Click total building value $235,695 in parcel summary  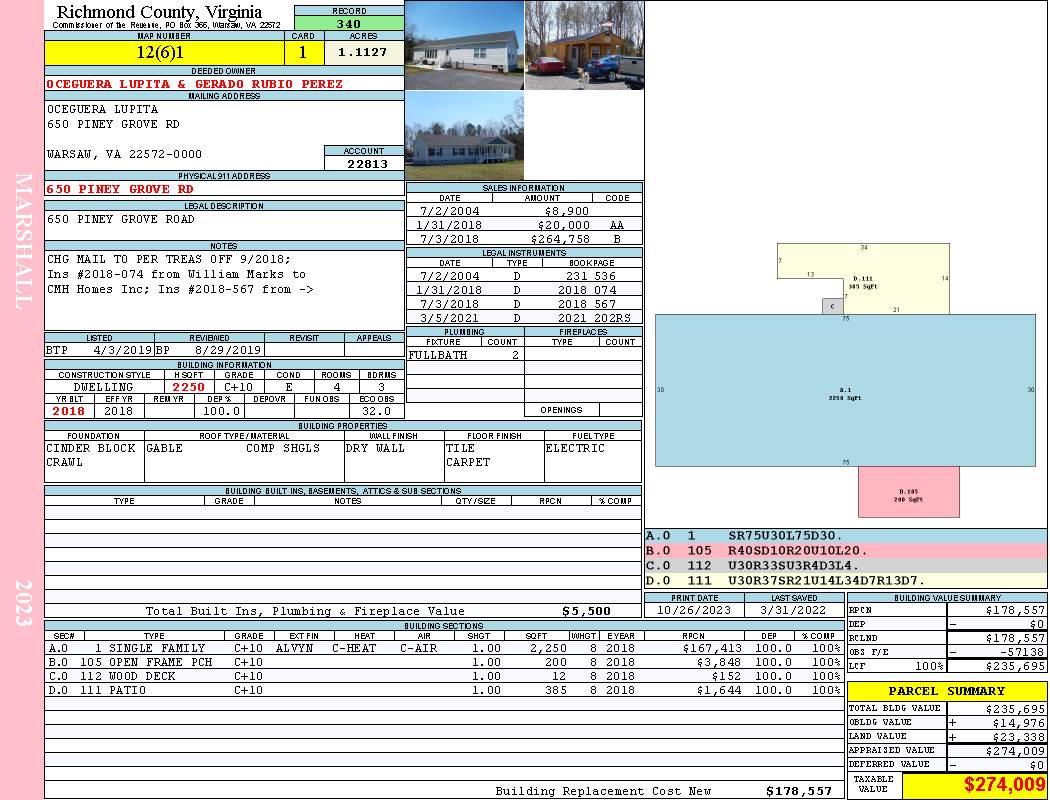[1015, 709]
